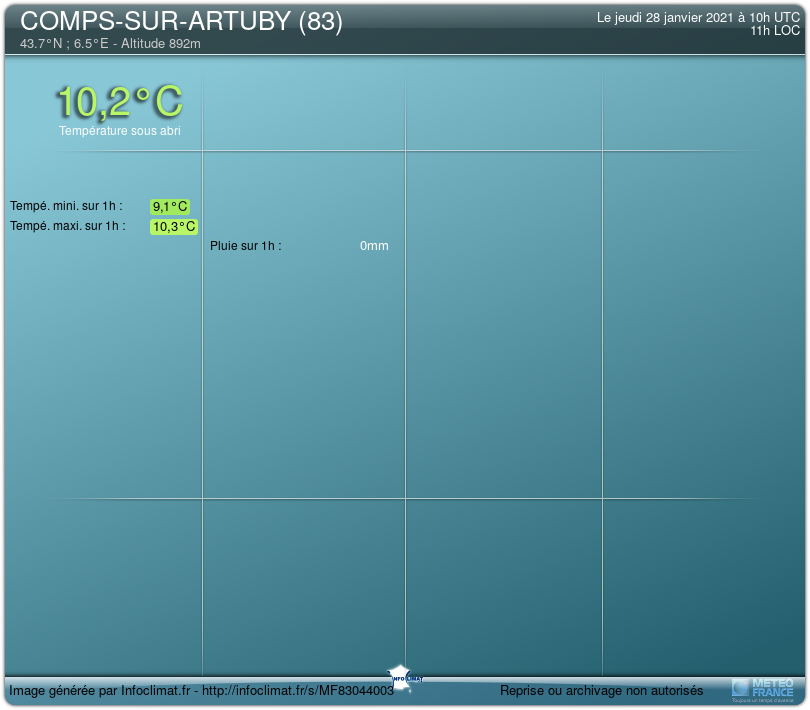
Task: Select the "11h LOC" local time text
Action: pos(775,31)
